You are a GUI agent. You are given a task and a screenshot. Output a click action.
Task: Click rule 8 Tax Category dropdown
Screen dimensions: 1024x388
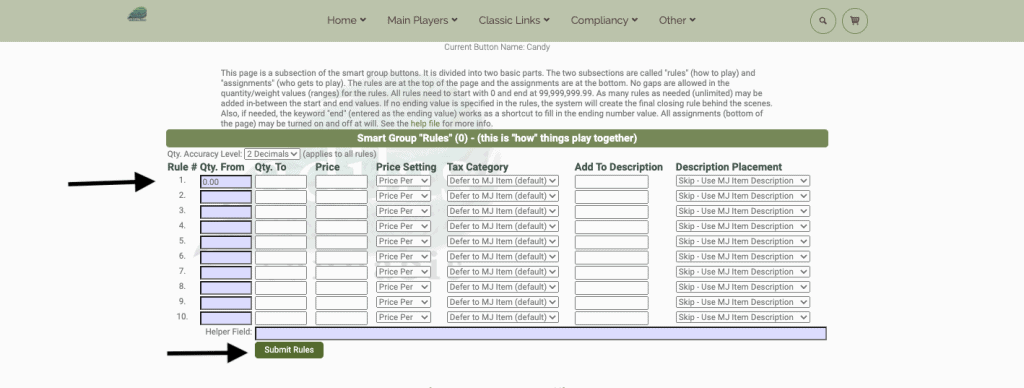pos(503,287)
